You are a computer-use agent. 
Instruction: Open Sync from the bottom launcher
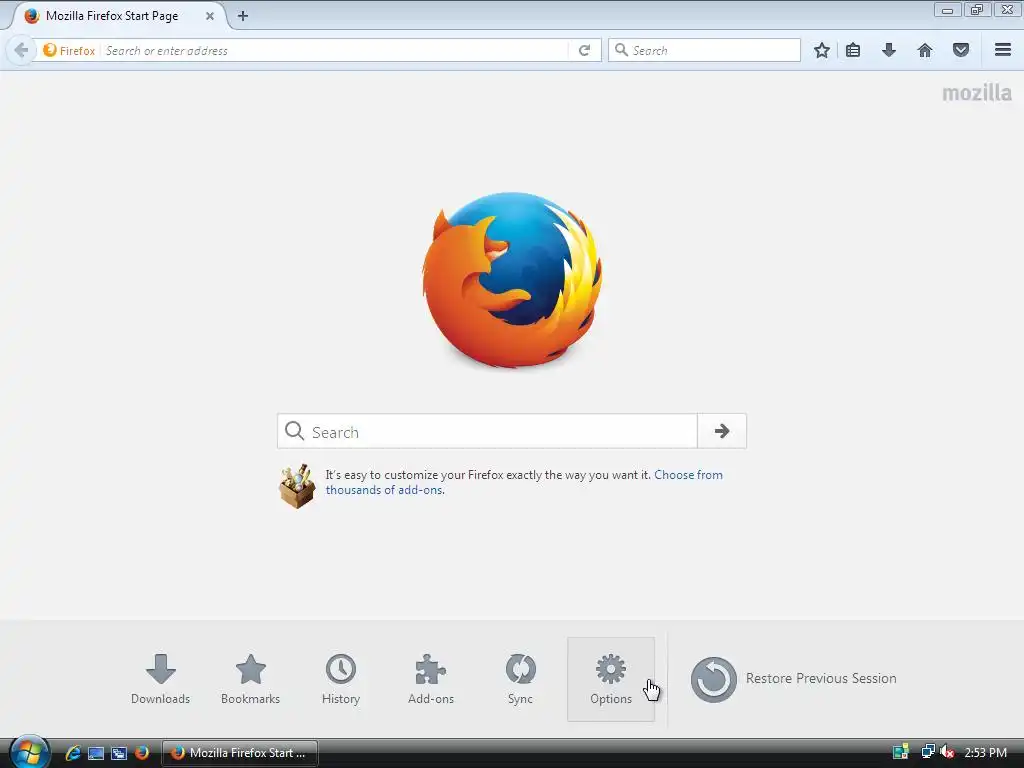[520, 679]
